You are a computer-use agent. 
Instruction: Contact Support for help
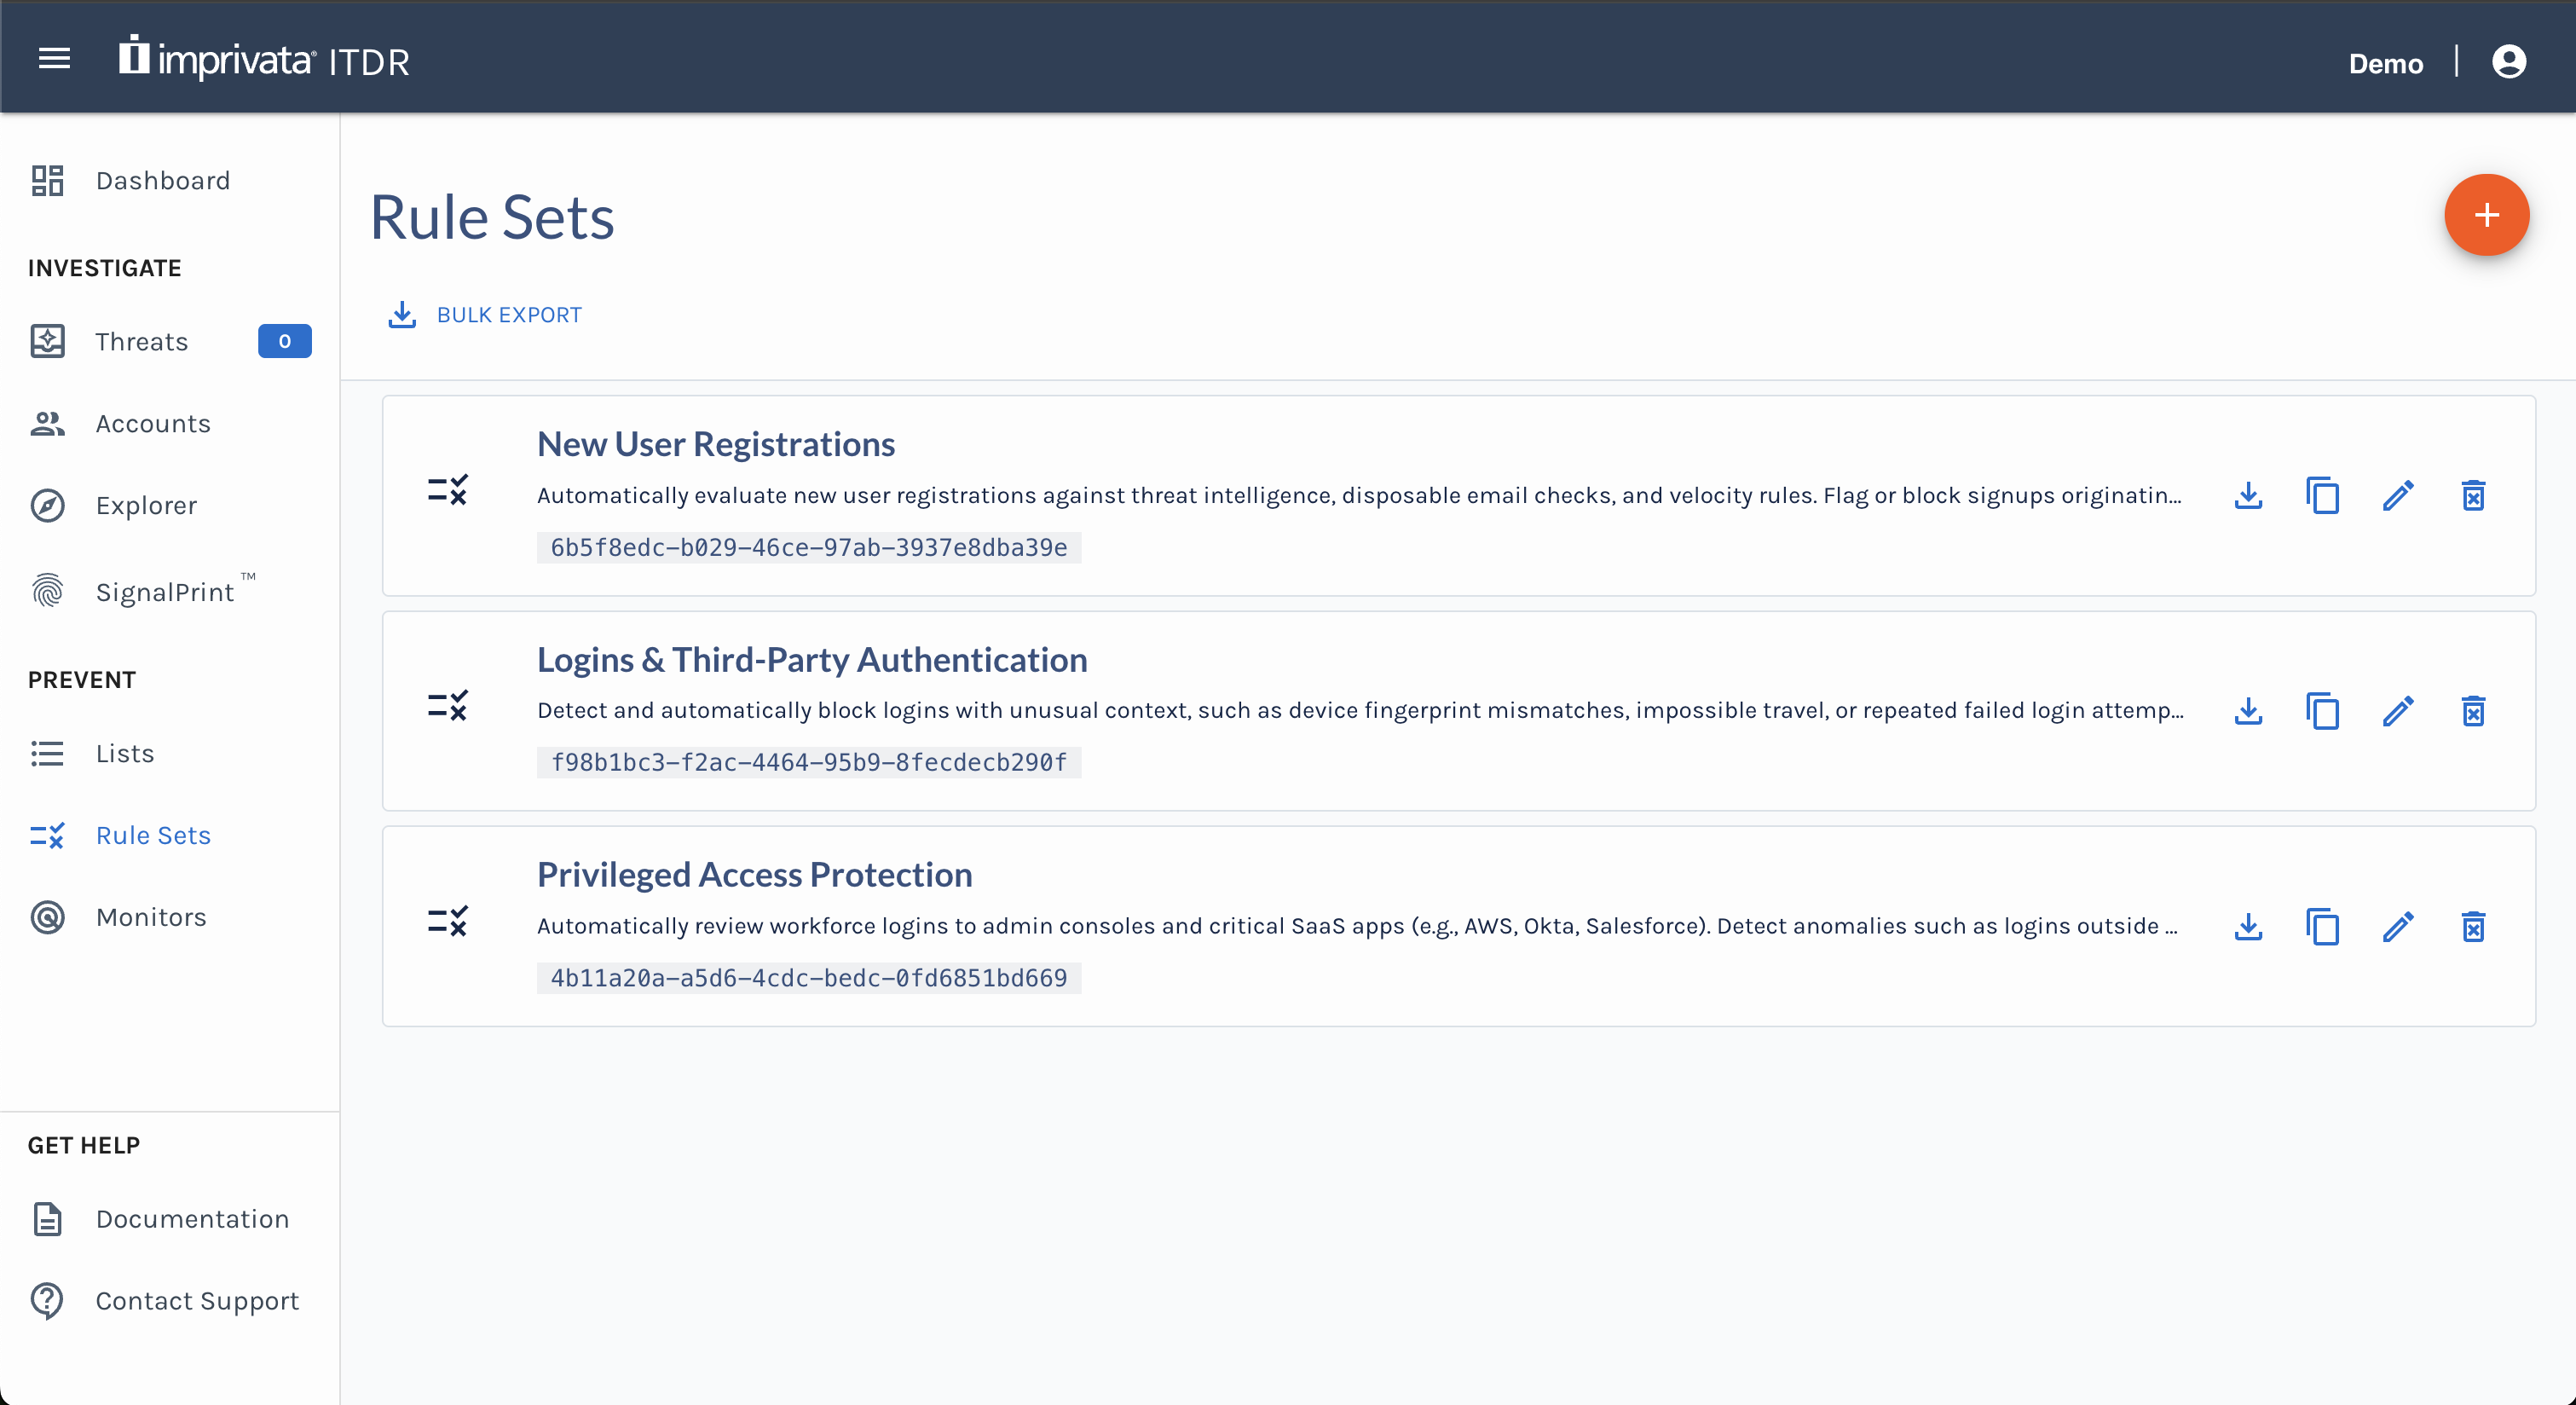point(197,1301)
